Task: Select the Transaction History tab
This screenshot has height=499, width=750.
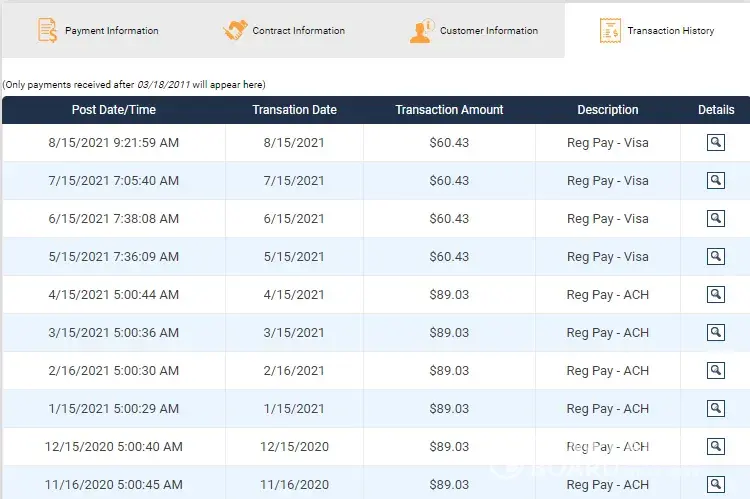Action: point(657,31)
